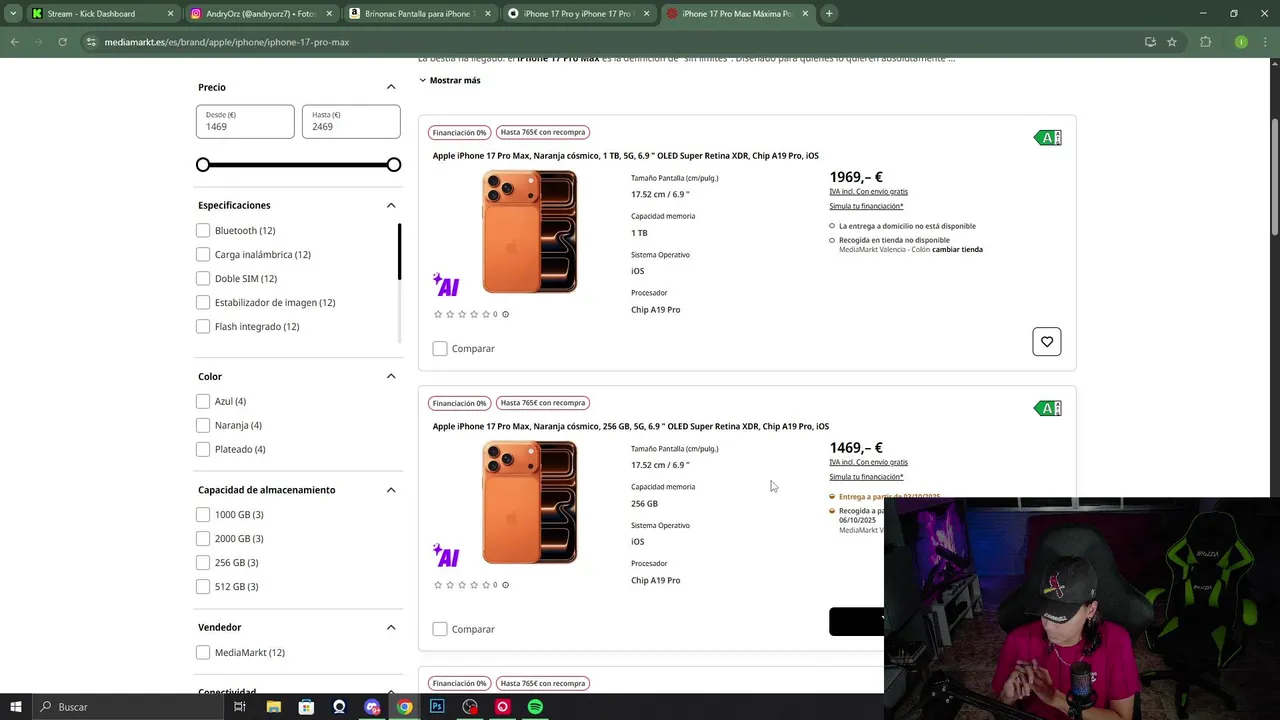Open the Windows Start menu
The image size is (1280, 720).
16,707
